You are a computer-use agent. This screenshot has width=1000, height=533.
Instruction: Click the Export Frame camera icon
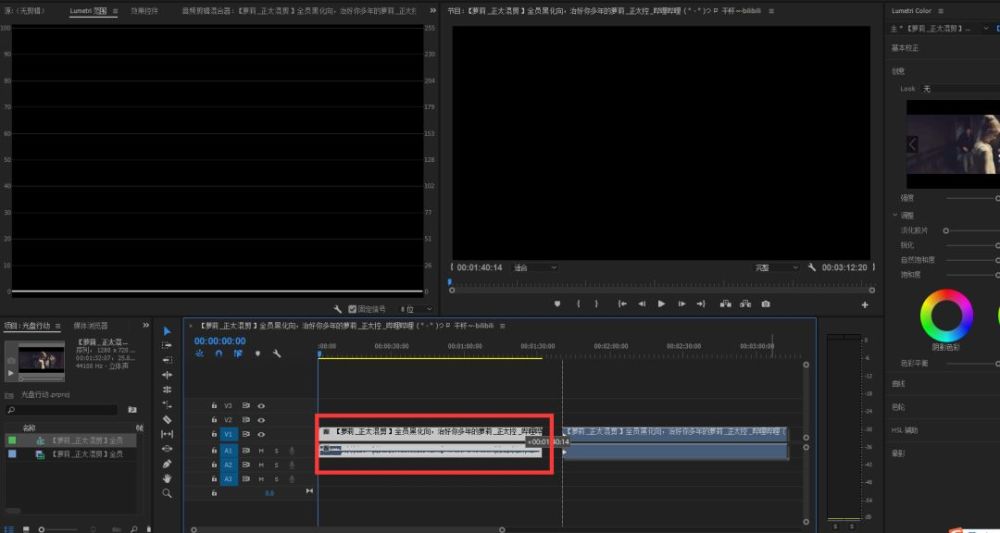(x=766, y=304)
